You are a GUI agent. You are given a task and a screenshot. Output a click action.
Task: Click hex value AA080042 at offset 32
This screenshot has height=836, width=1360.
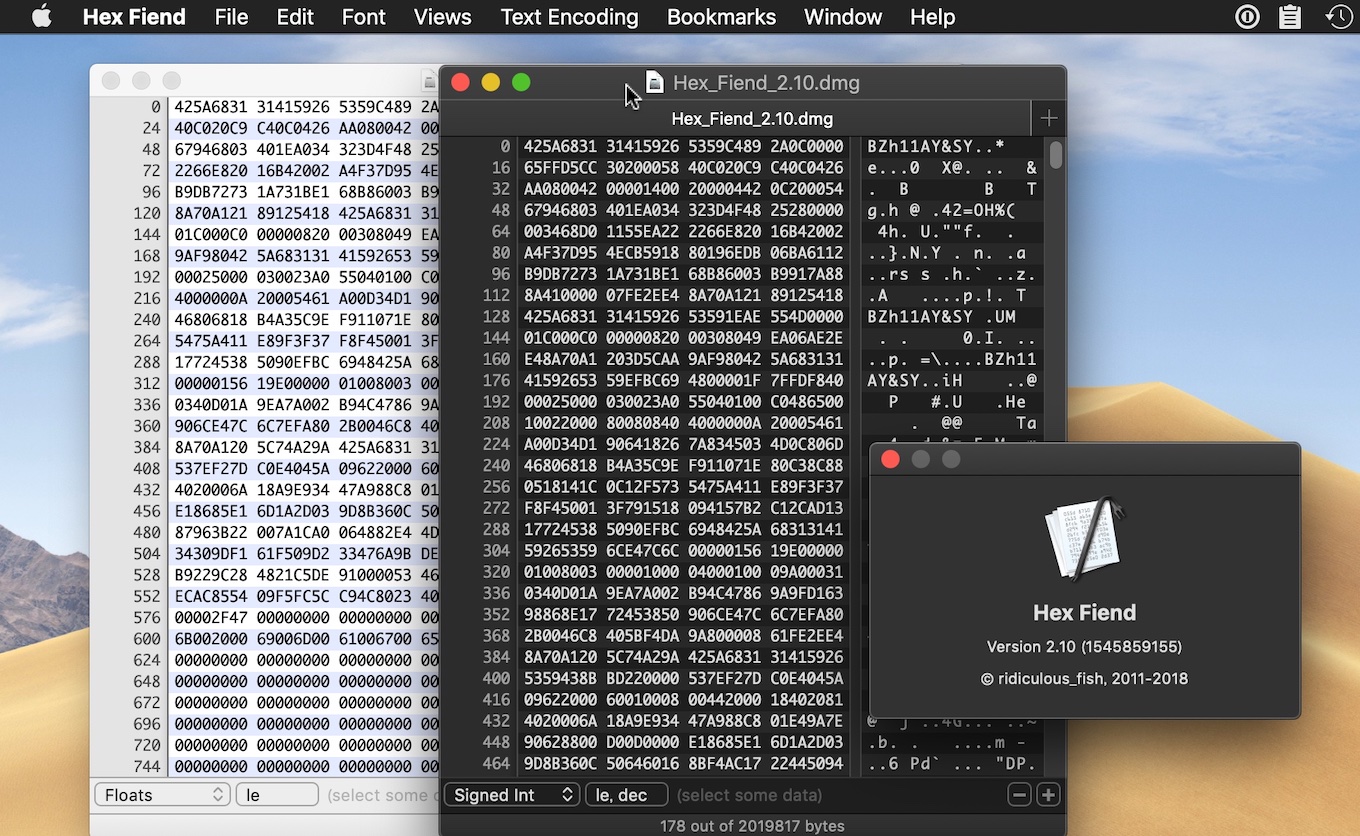coord(561,189)
